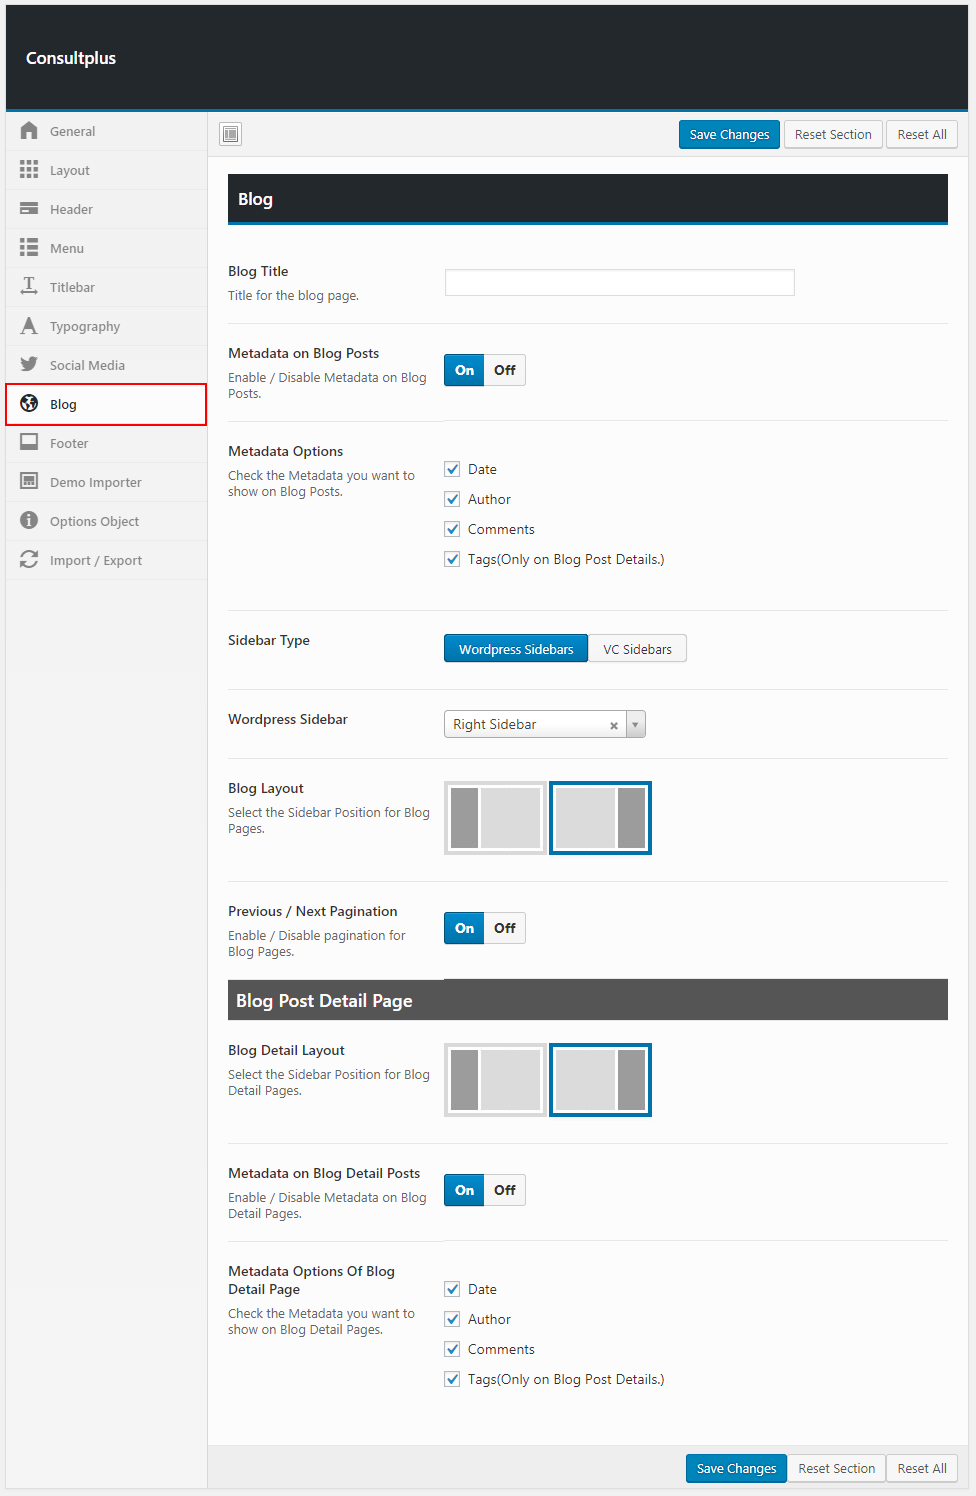Click into the Blog Title text field
The width and height of the screenshot is (976, 1496).
coord(619,283)
